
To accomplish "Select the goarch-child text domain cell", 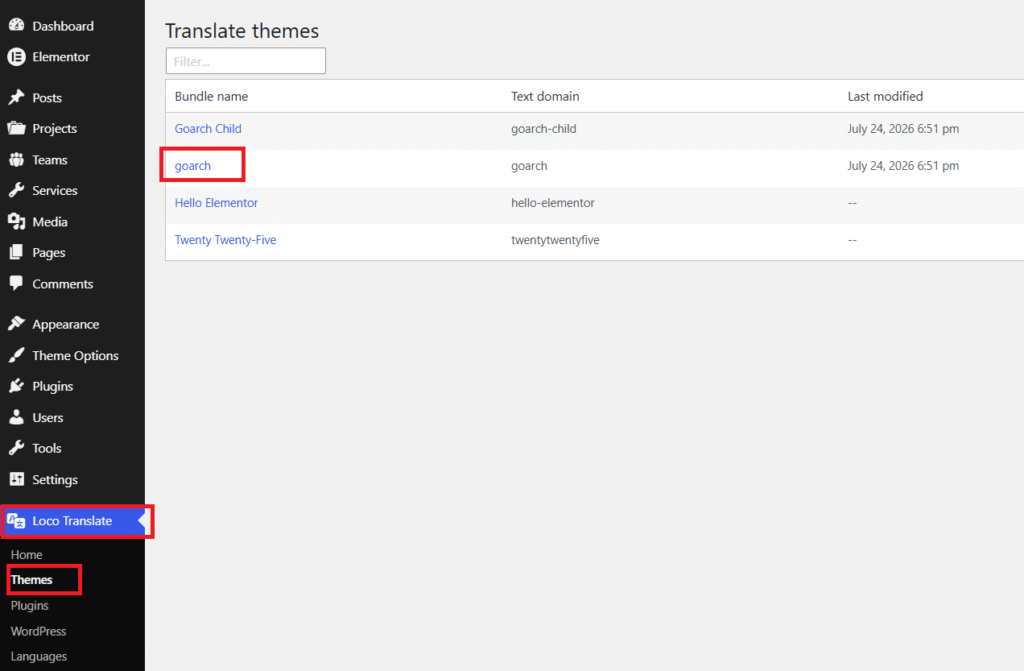I will pyautogui.click(x=544, y=129).
